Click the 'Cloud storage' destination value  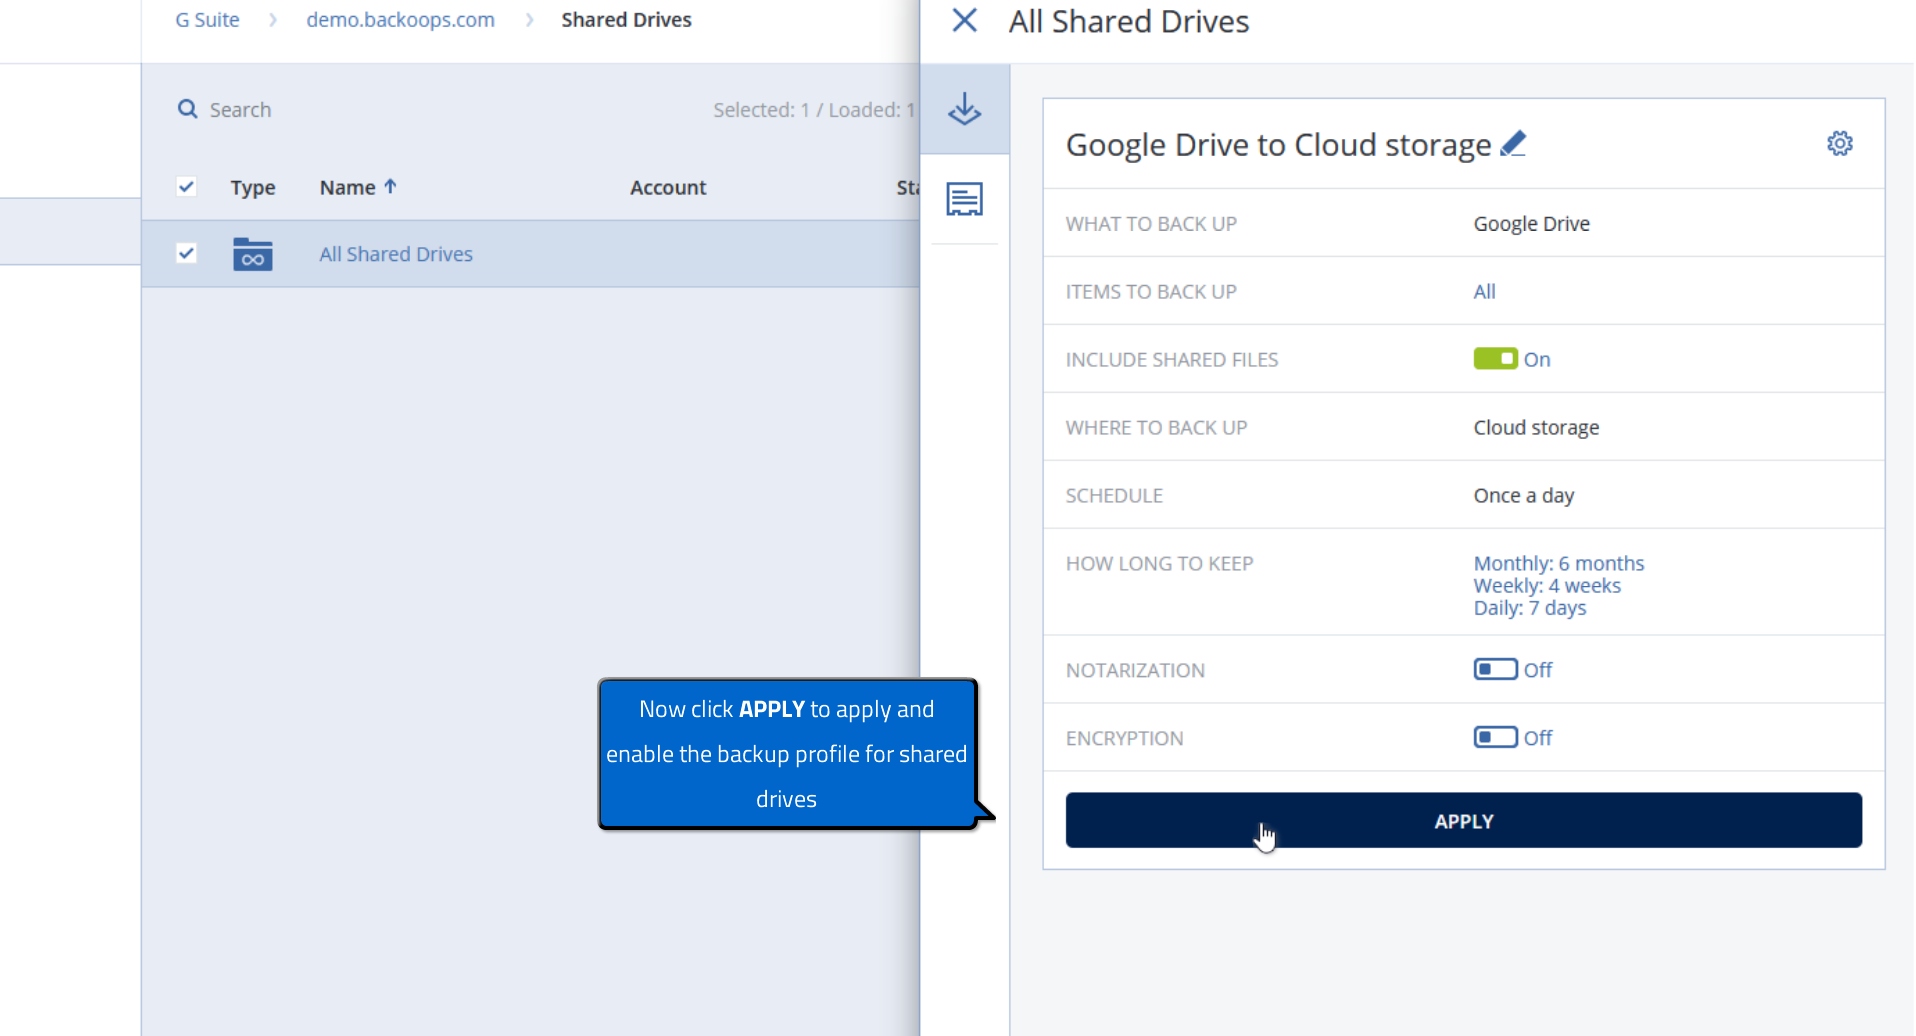point(1536,427)
